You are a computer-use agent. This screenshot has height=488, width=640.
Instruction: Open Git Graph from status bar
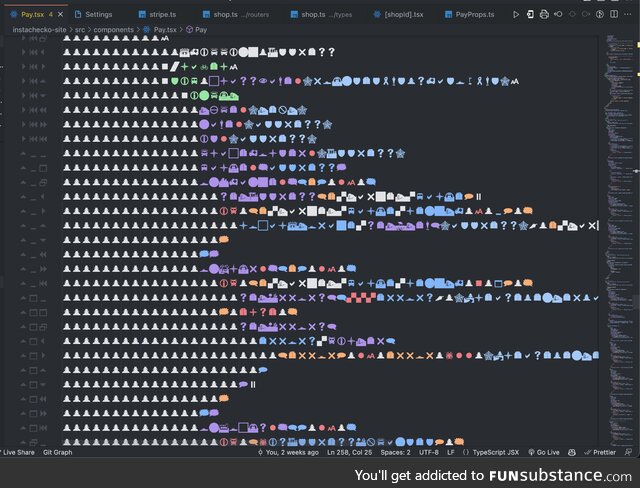pos(58,452)
